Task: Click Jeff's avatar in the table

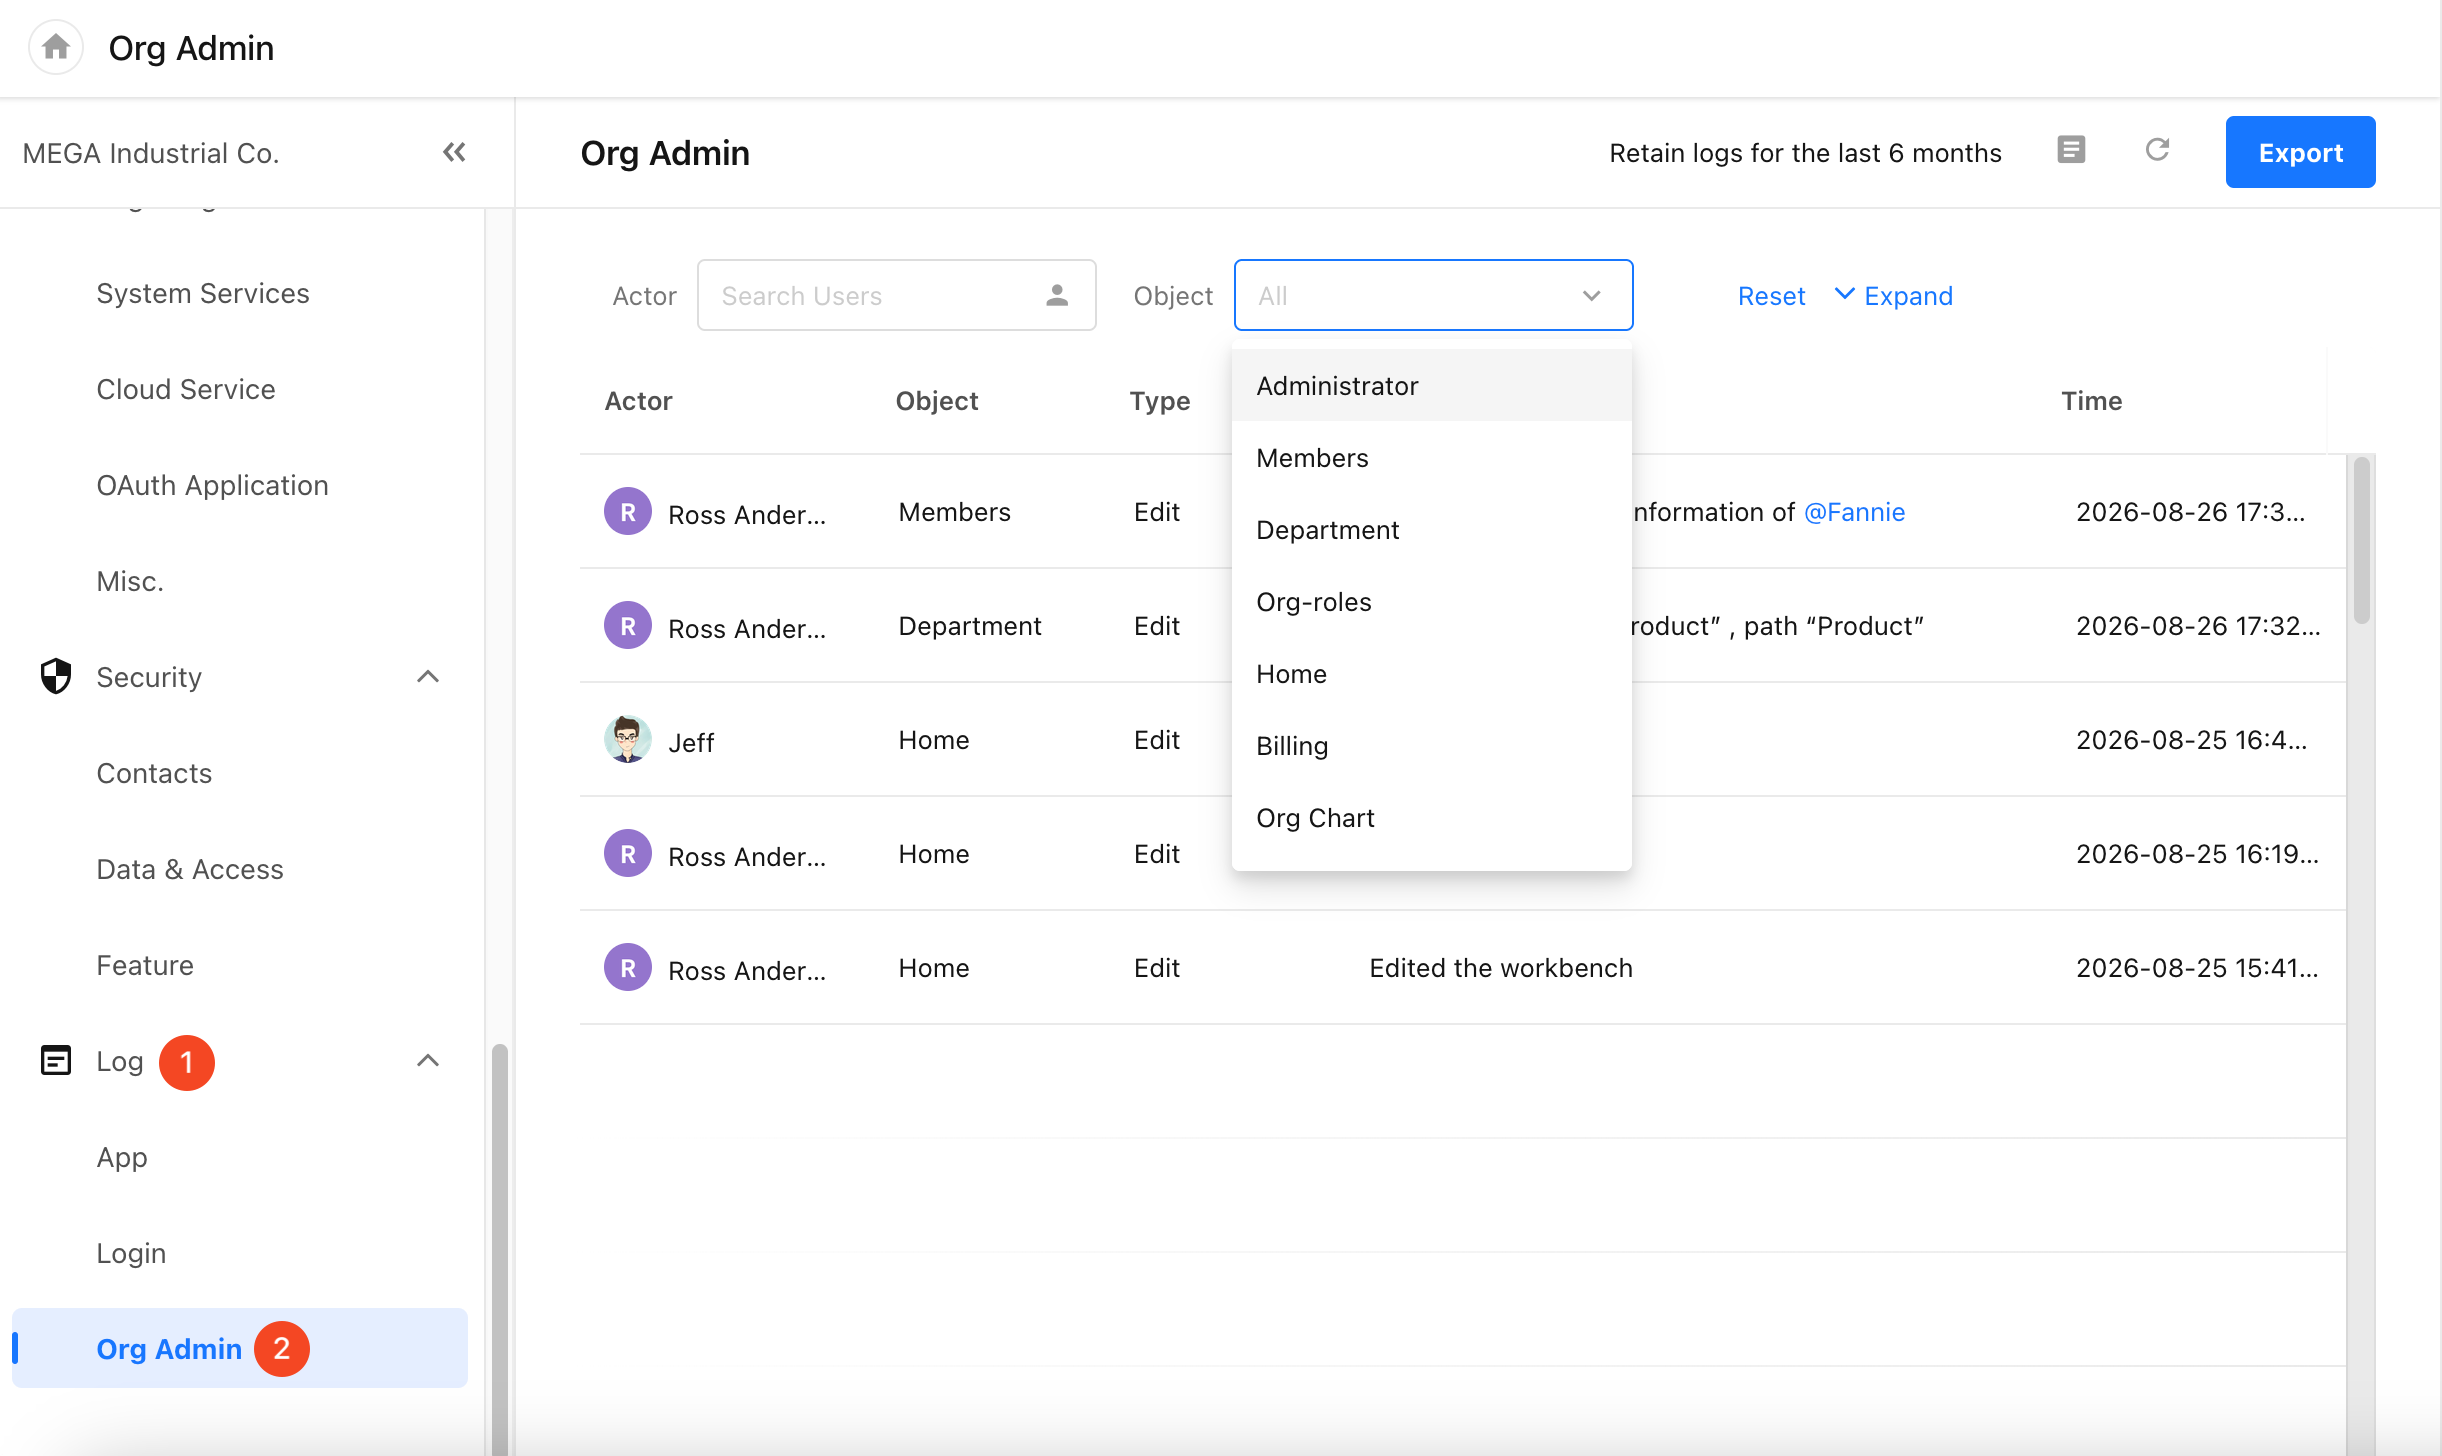Action: 628,739
